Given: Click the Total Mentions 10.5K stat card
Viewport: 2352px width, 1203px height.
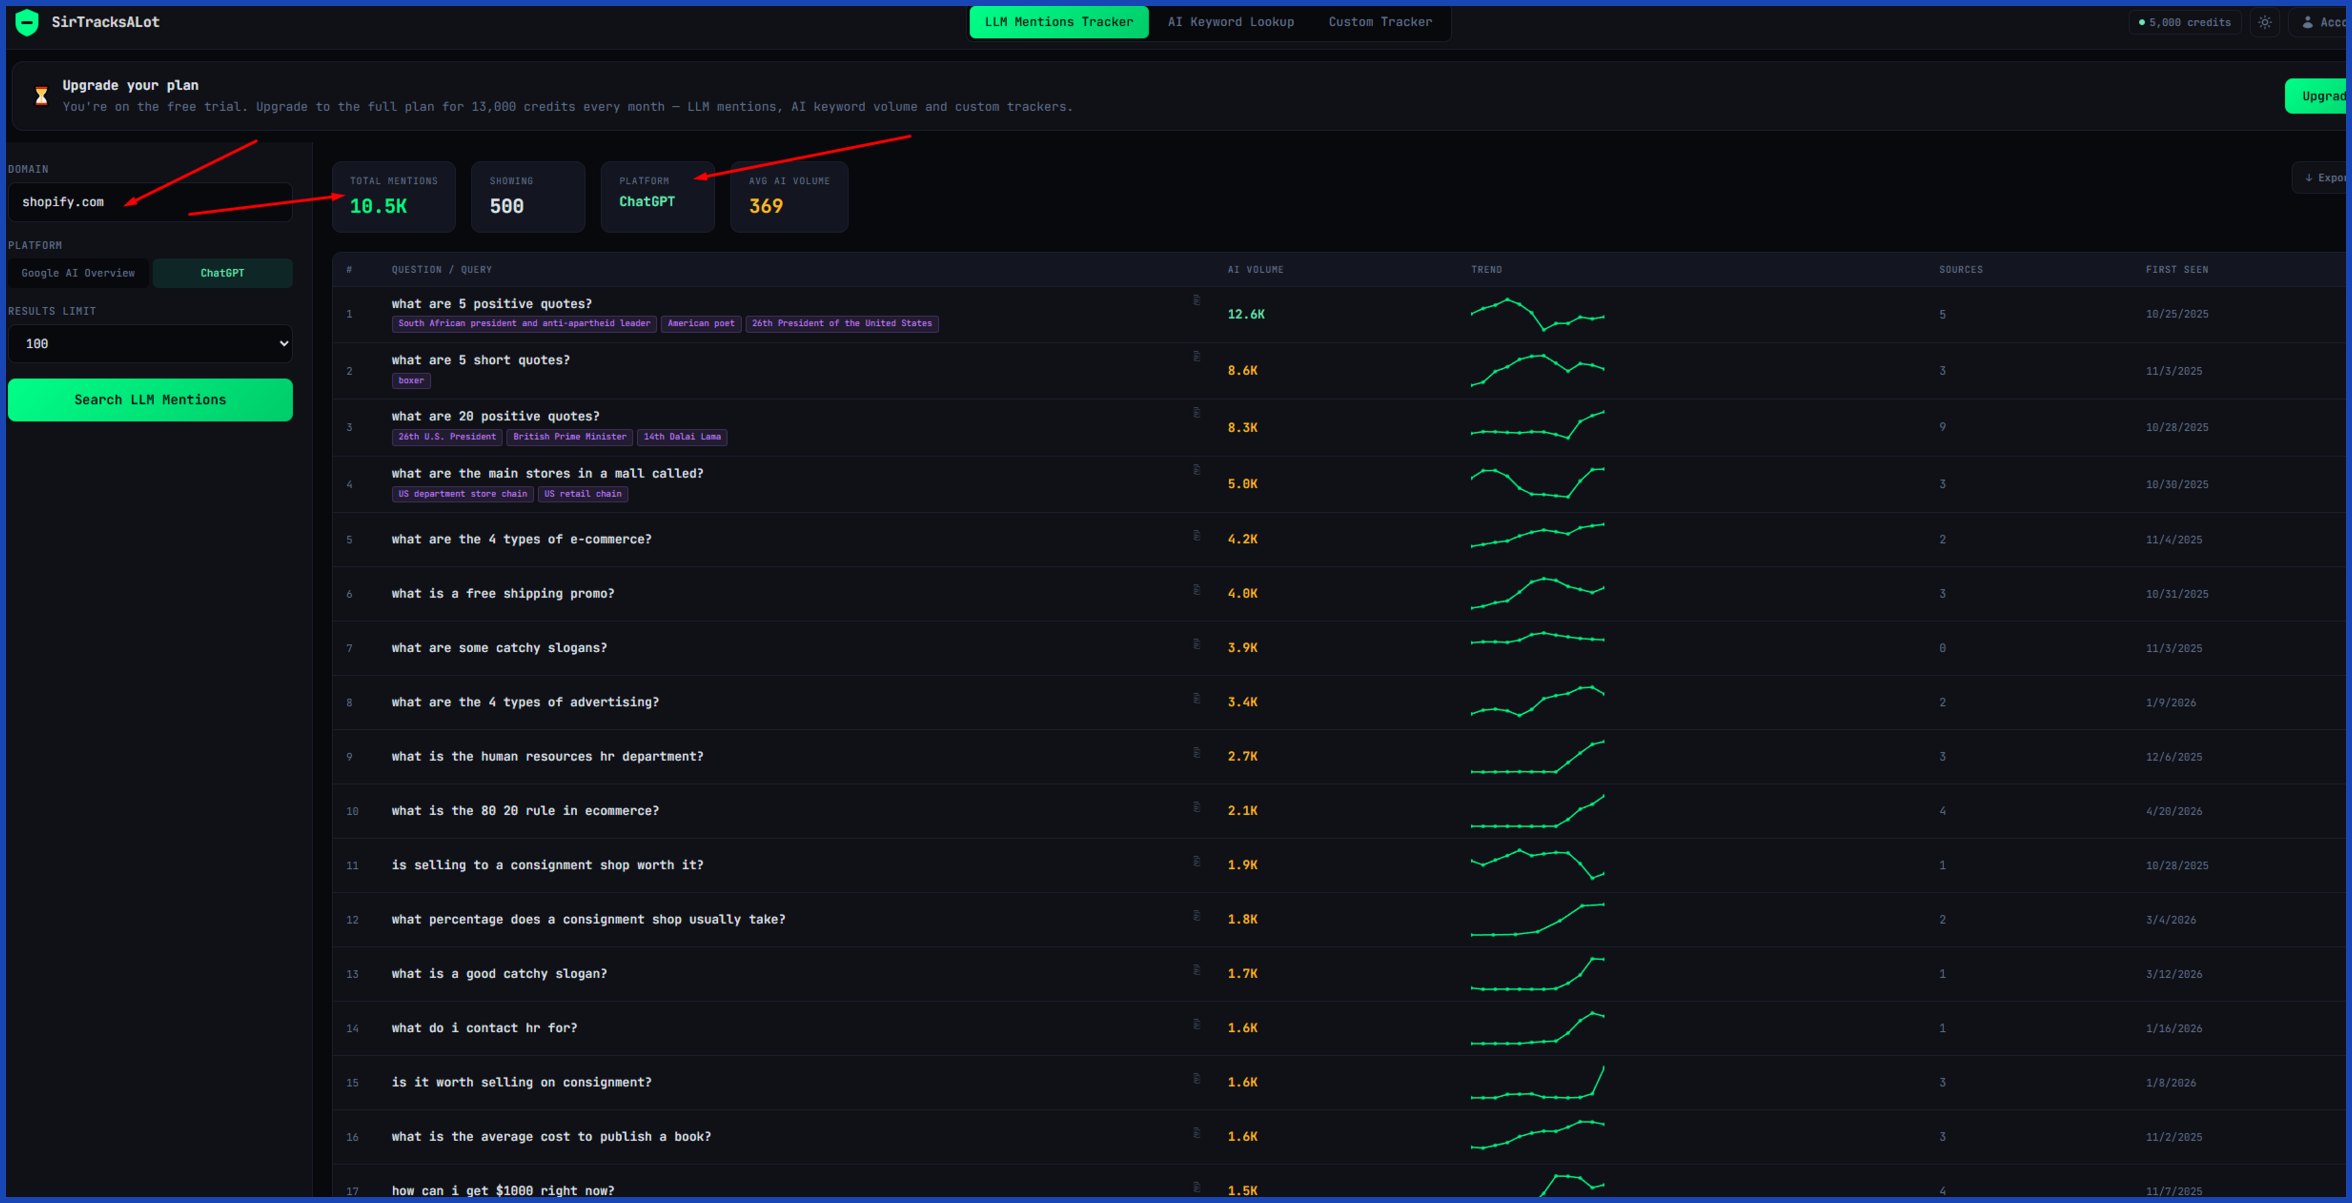Looking at the screenshot, I should tap(393, 197).
